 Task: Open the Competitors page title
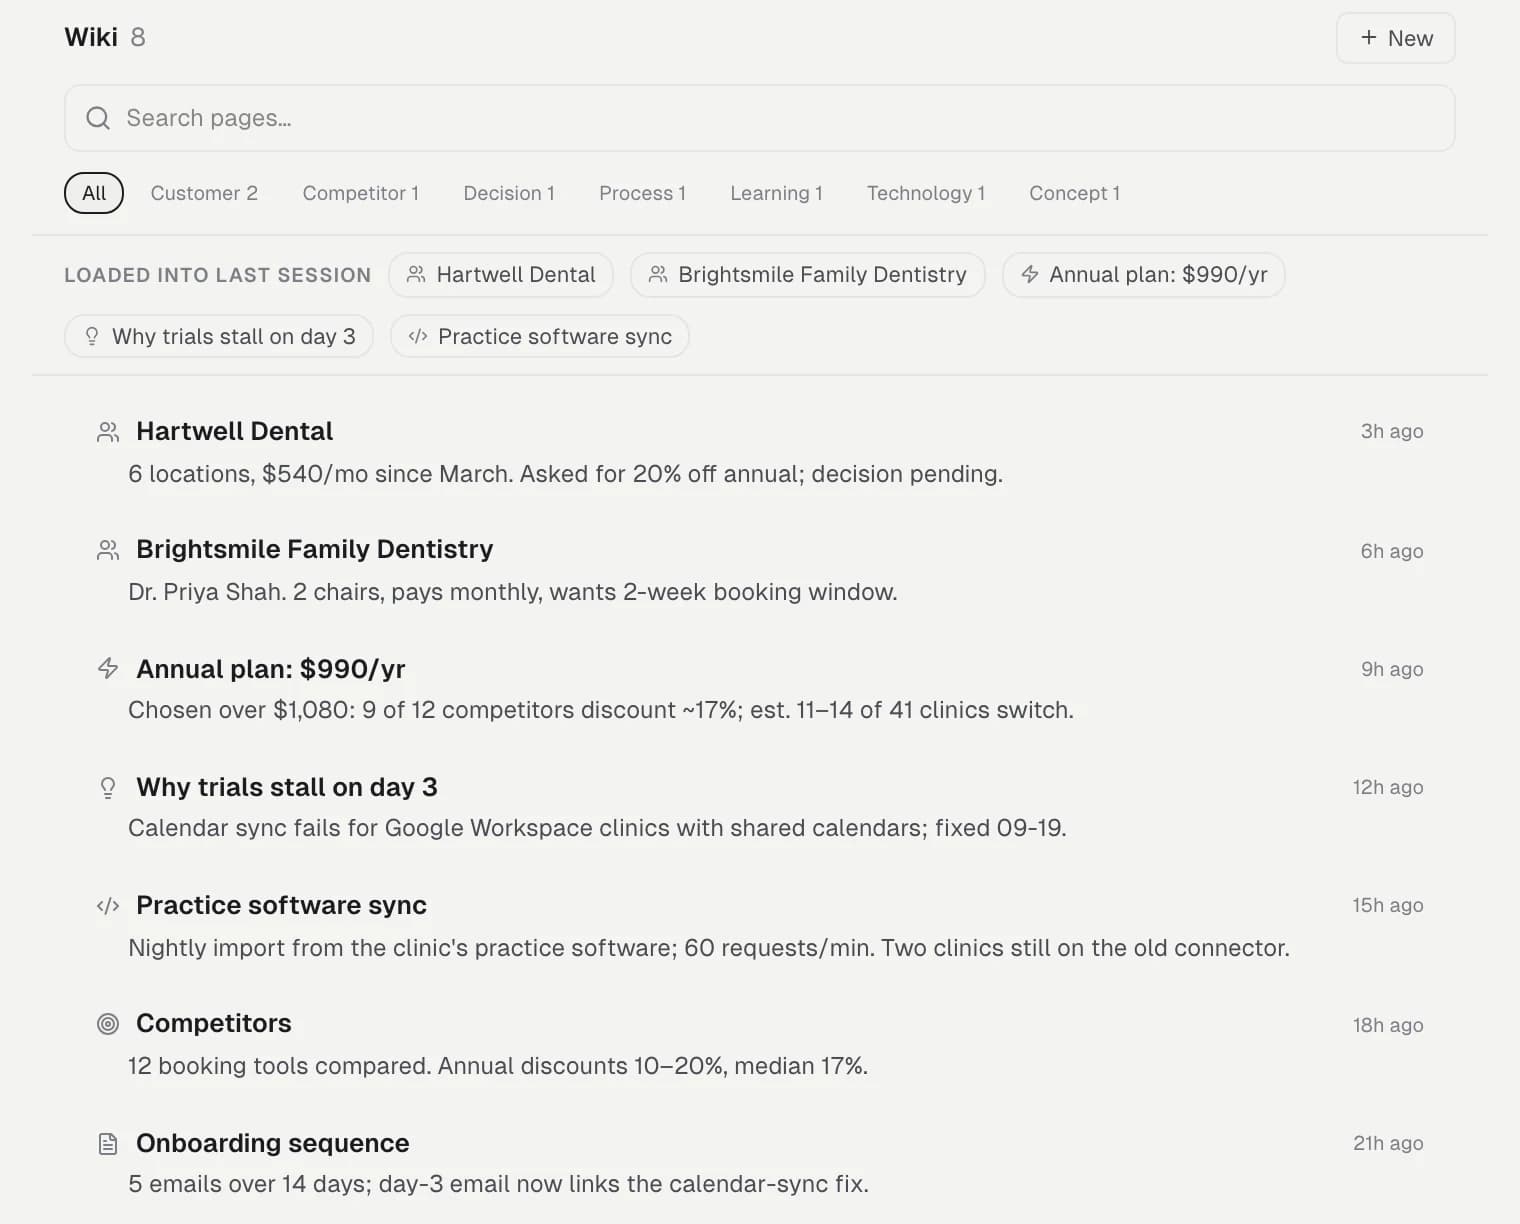click(x=213, y=1023)
